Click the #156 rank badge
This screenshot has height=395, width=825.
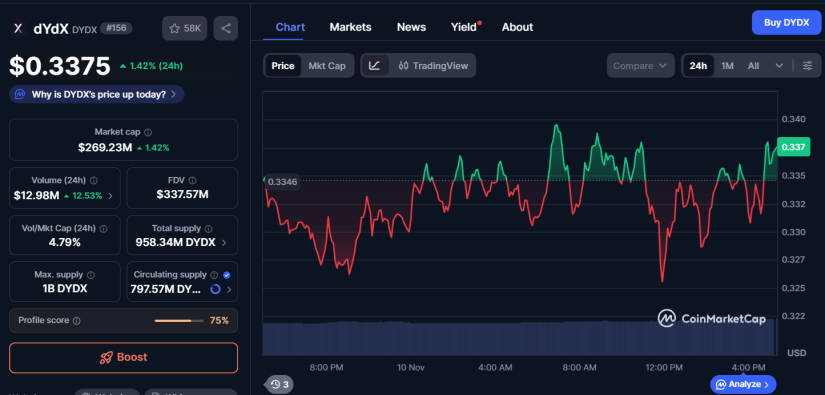116,28
